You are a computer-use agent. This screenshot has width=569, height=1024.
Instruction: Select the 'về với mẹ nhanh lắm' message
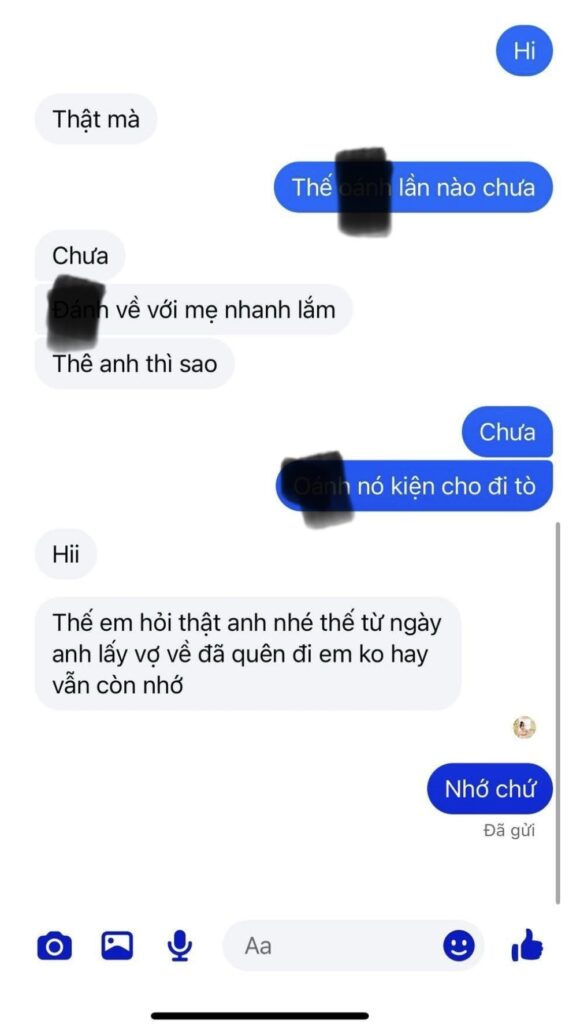click(x=193, y=309)
